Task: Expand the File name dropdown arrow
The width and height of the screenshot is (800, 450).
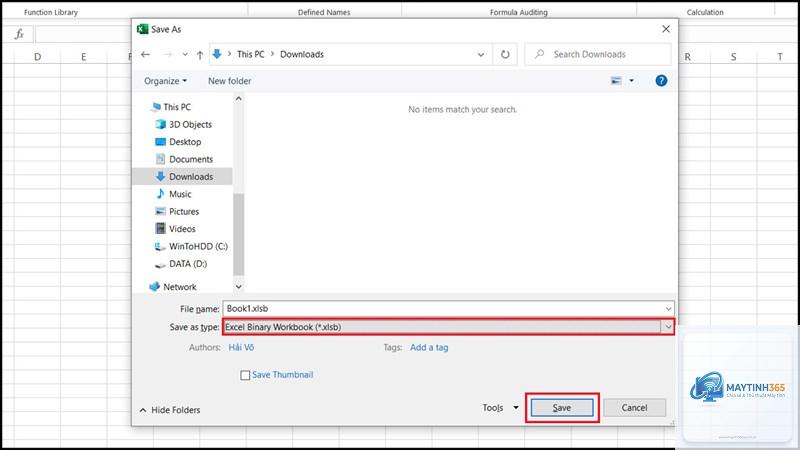Action: [x=668, y=309]
